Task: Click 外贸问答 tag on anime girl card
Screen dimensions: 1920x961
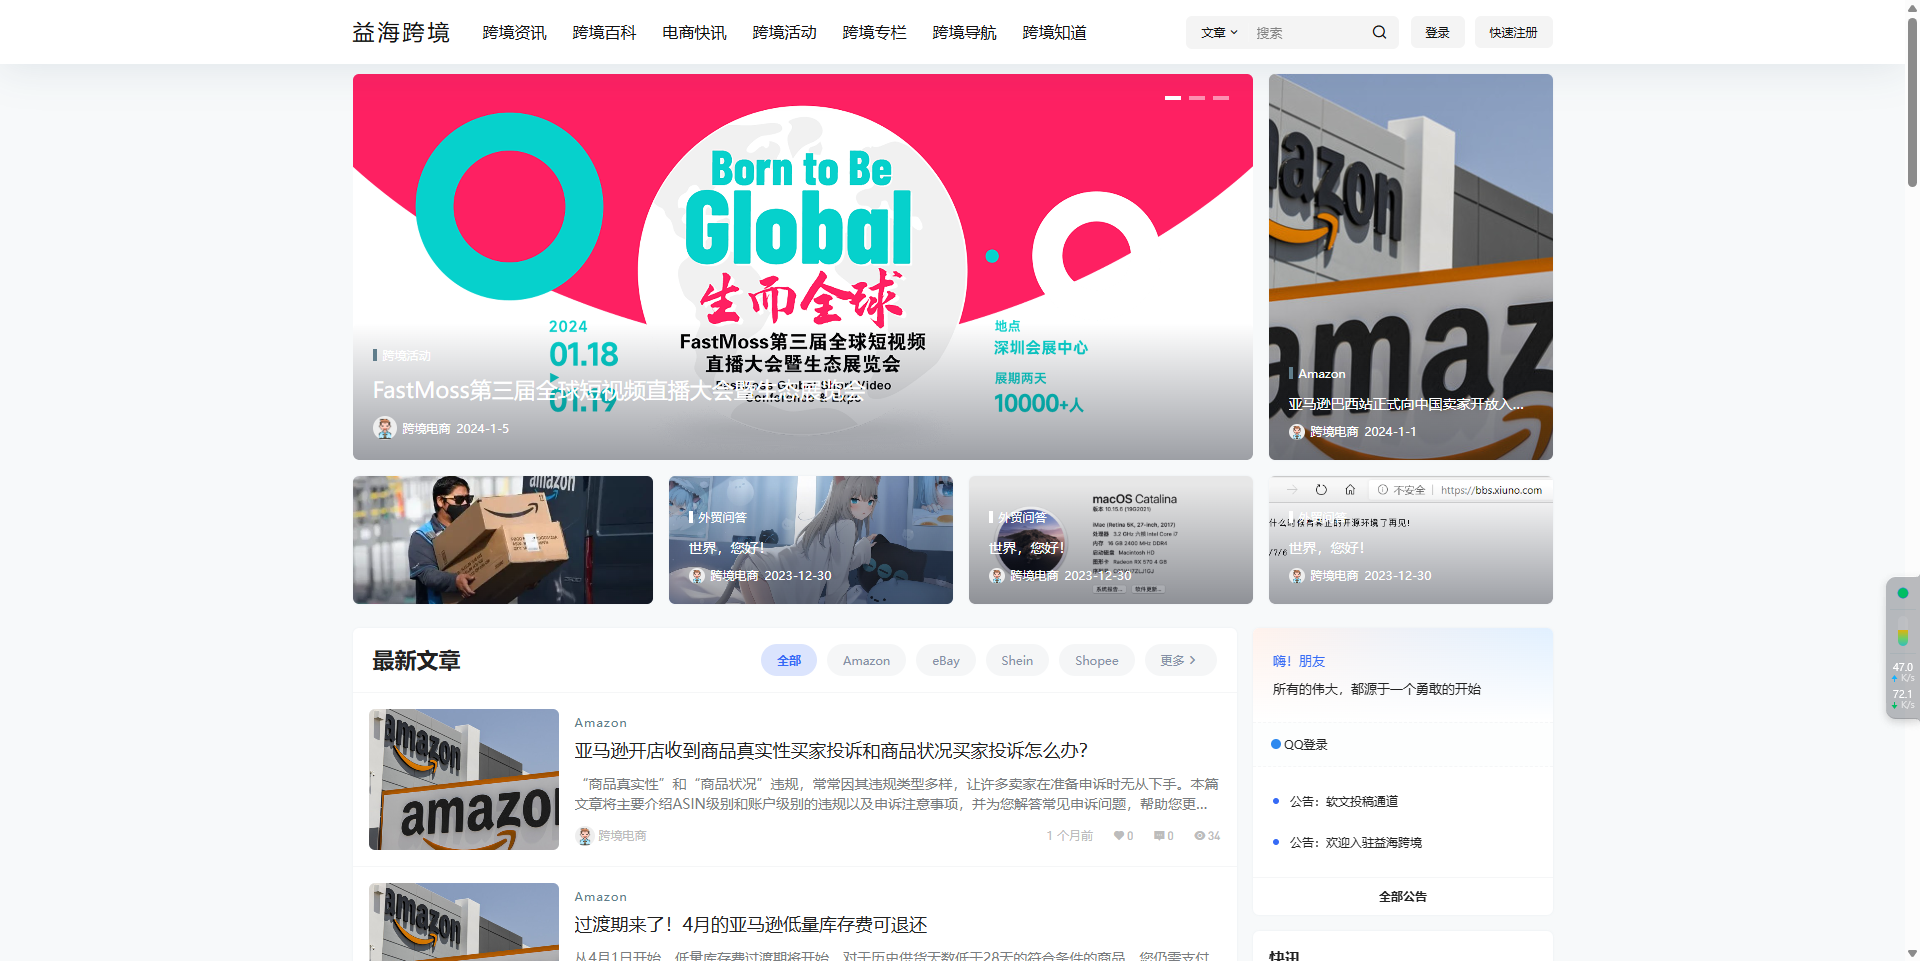Action: coord(722,518)
